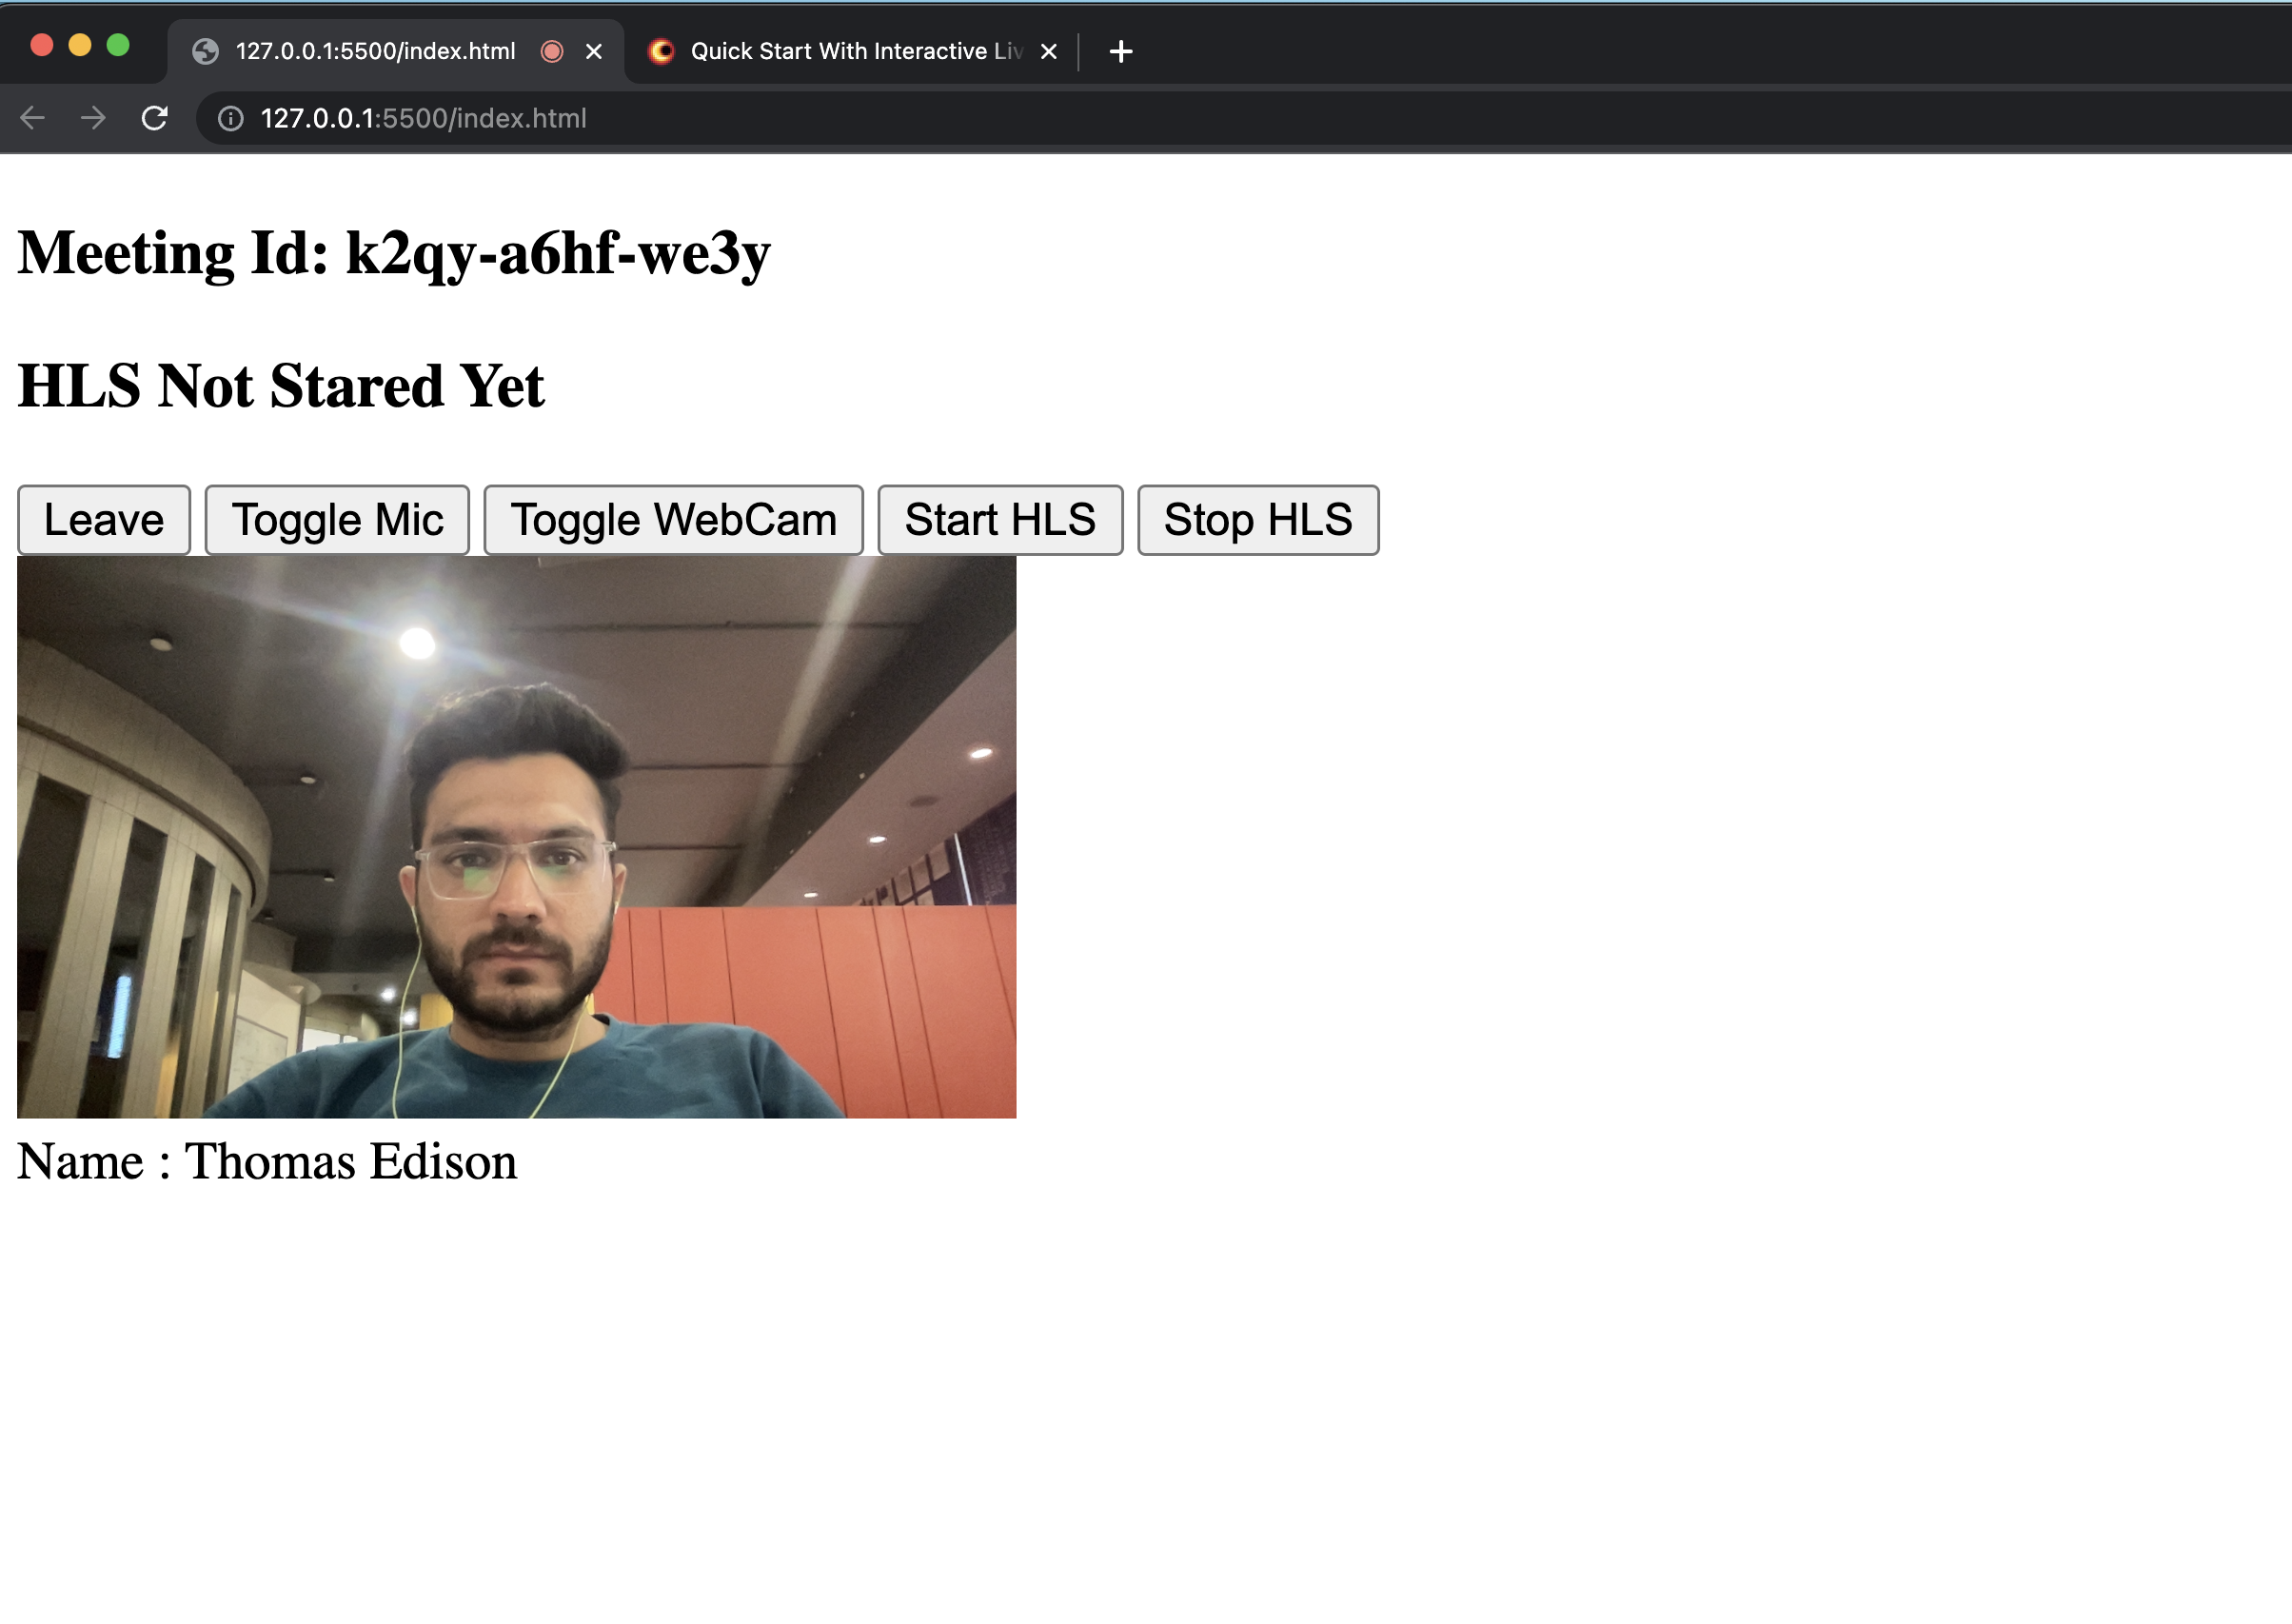Stop the HLS stream
Viewport: 2292px width, 1624px height.
(1258, 520)
